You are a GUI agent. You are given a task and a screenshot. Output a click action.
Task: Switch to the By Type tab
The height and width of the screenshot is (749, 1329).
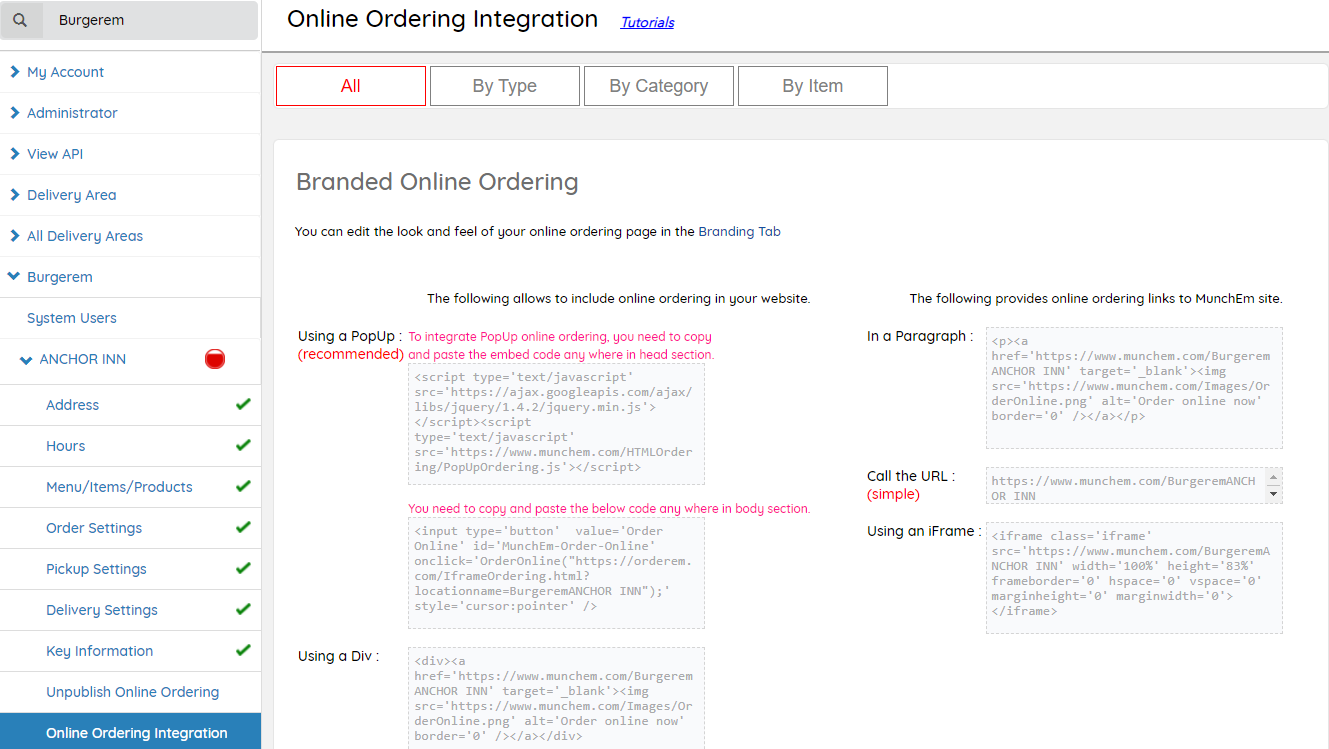click(x=504, y=86)
